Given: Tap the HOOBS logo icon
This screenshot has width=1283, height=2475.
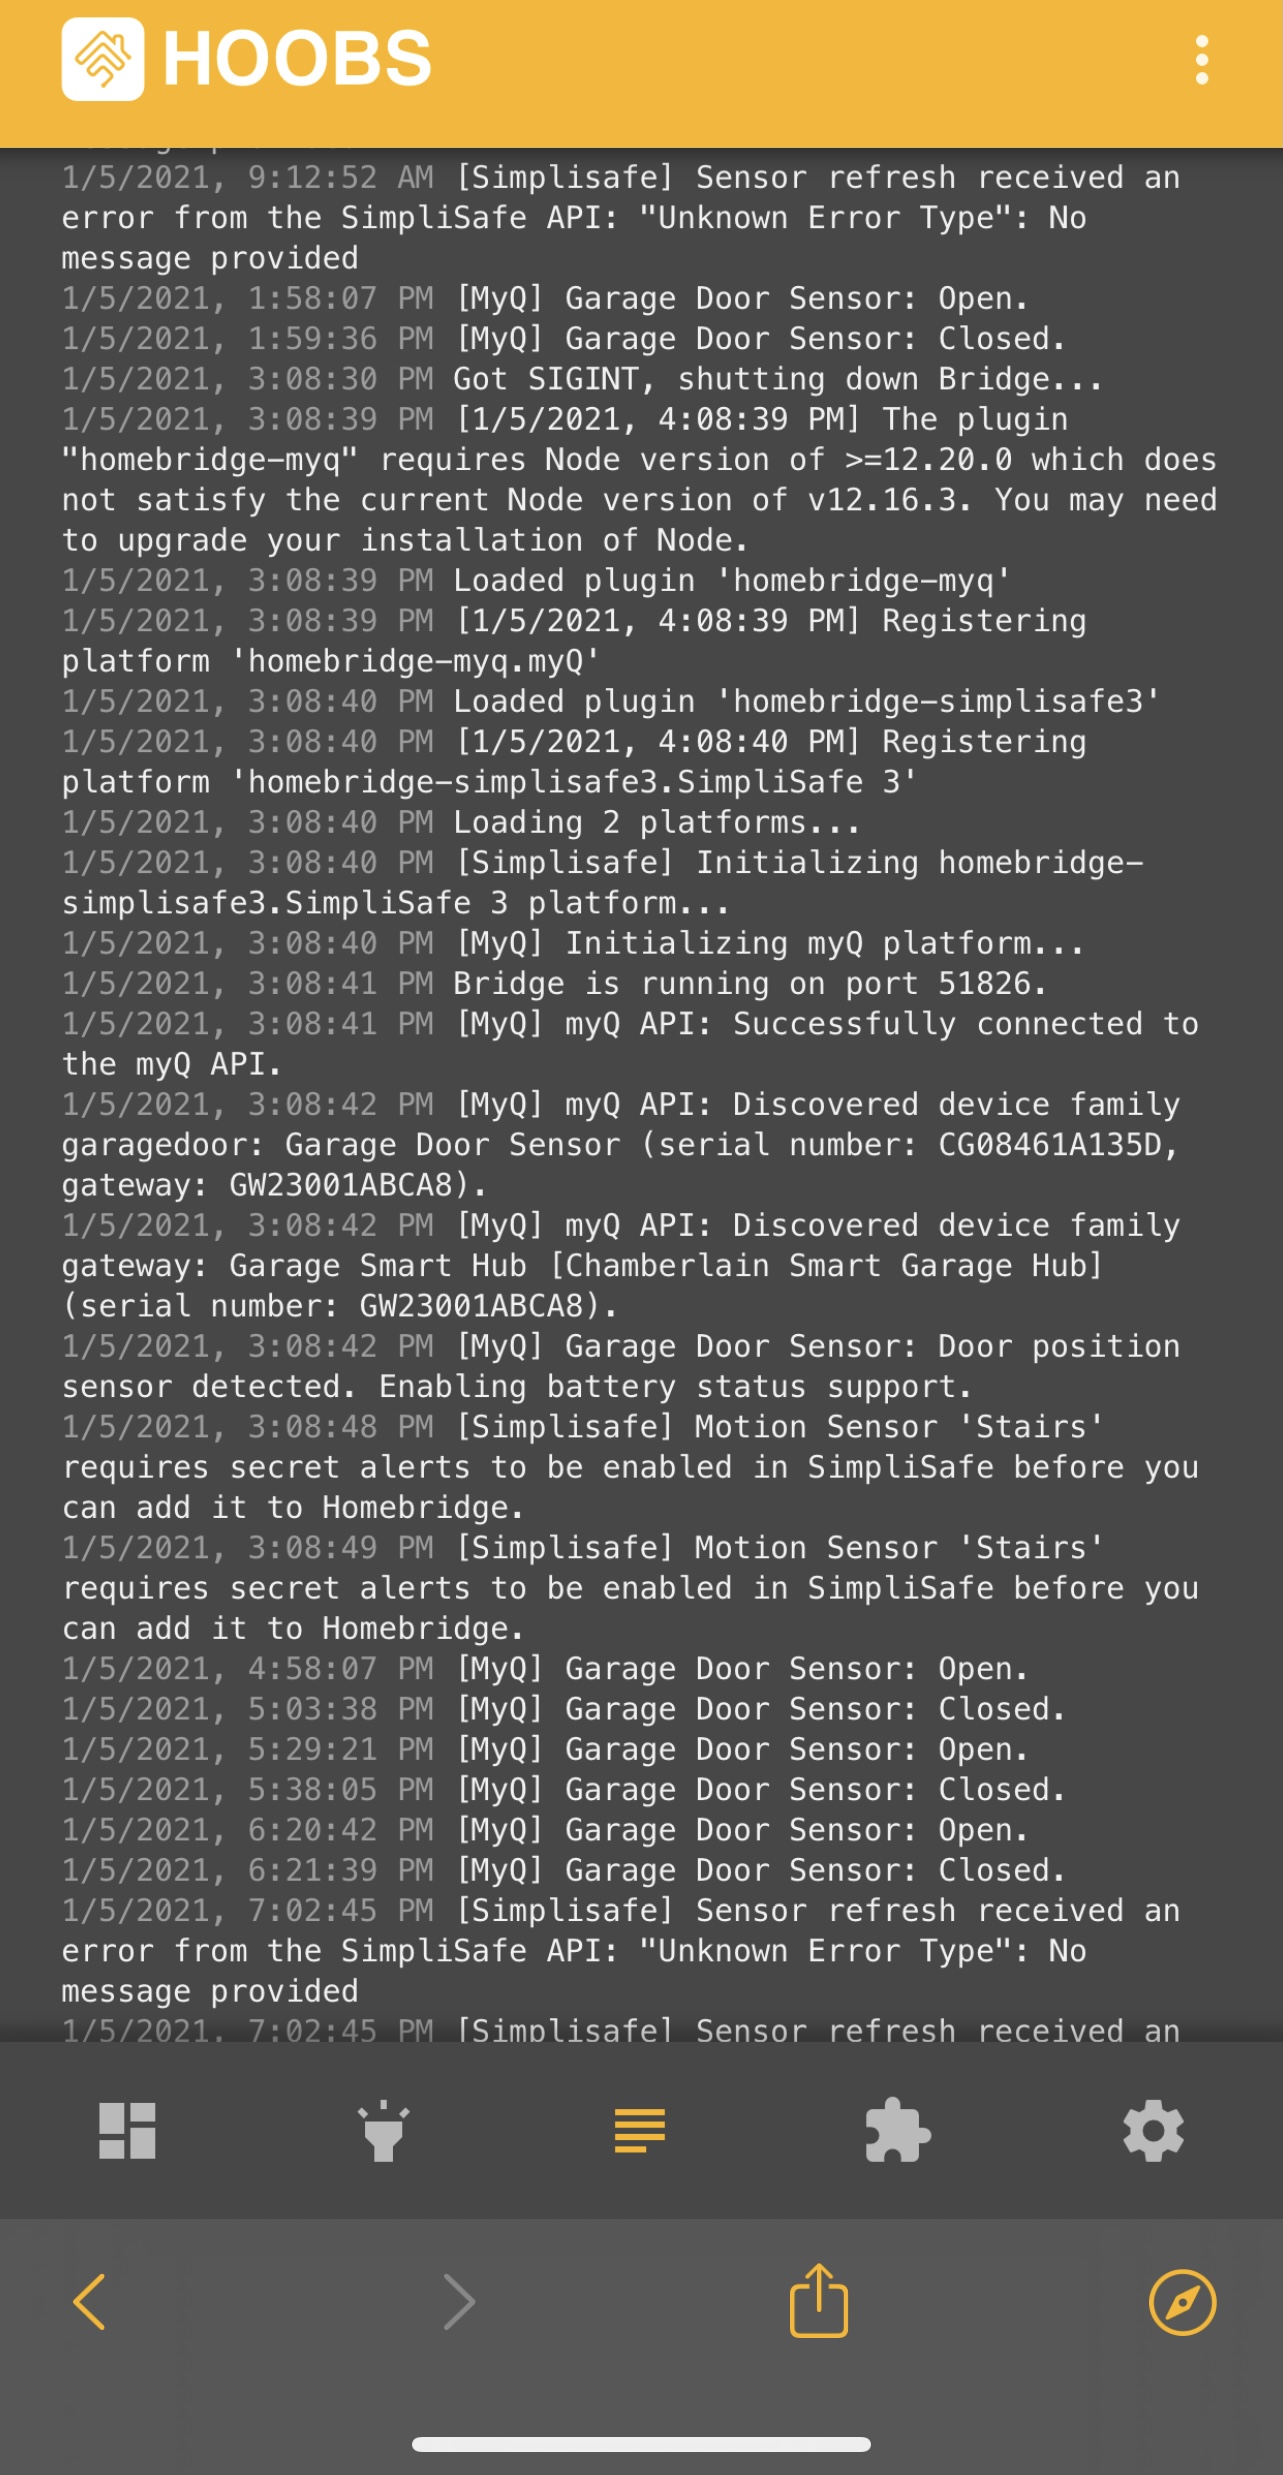Looking at the screenshot, I should pyautogui.click(x=103, y=60).
